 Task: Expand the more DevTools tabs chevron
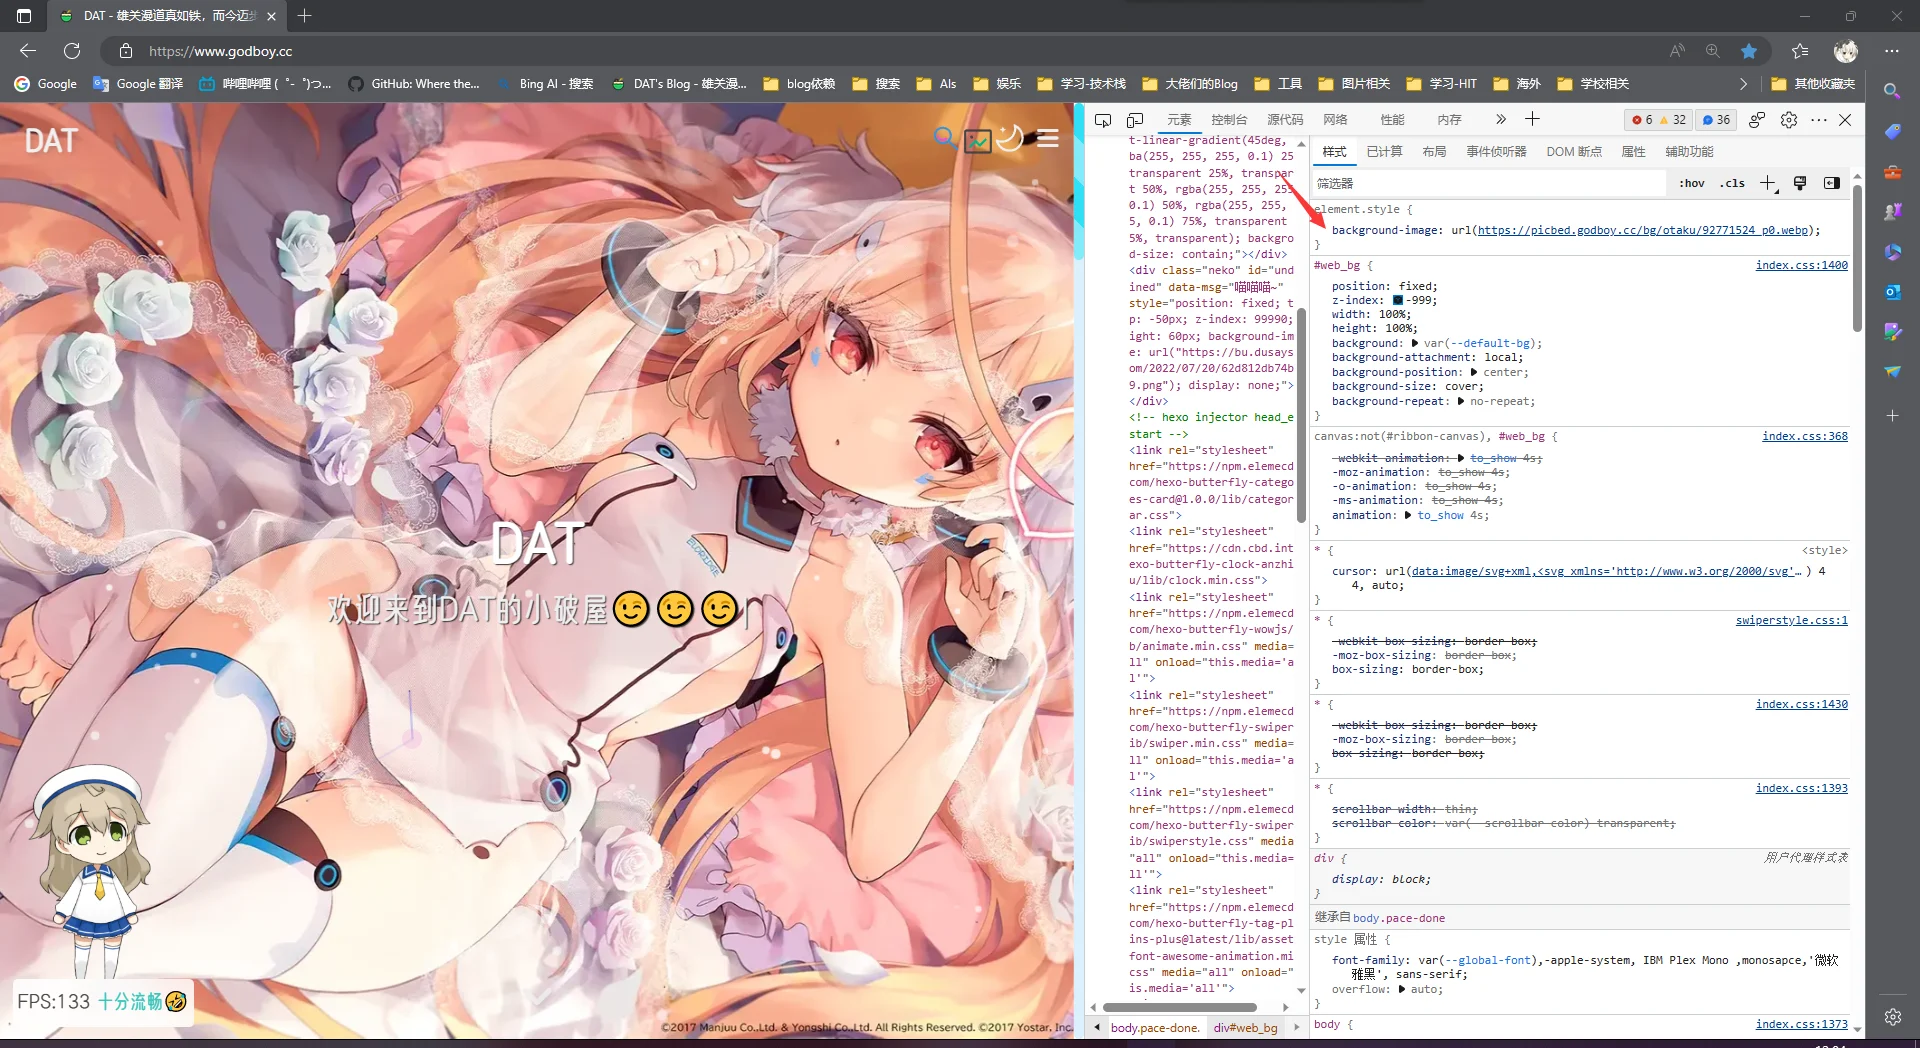1500,120
